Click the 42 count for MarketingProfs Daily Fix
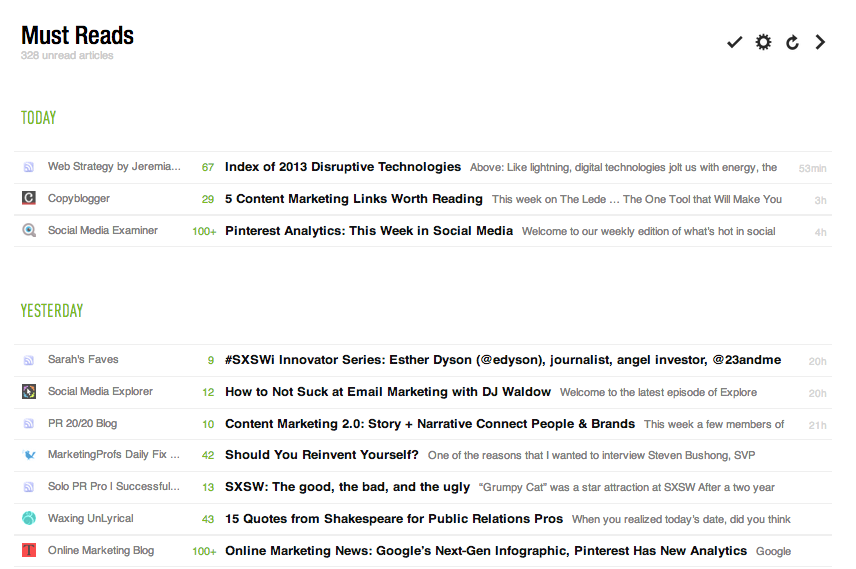The image size is (856, 569). tap(208, 455)
